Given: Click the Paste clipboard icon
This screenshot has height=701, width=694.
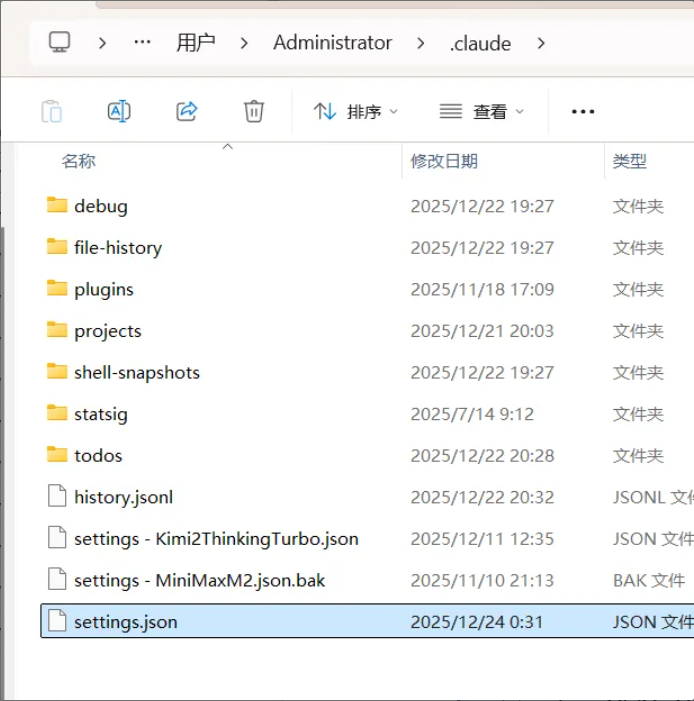Looking at the screenshot, I should pos(52,111).
